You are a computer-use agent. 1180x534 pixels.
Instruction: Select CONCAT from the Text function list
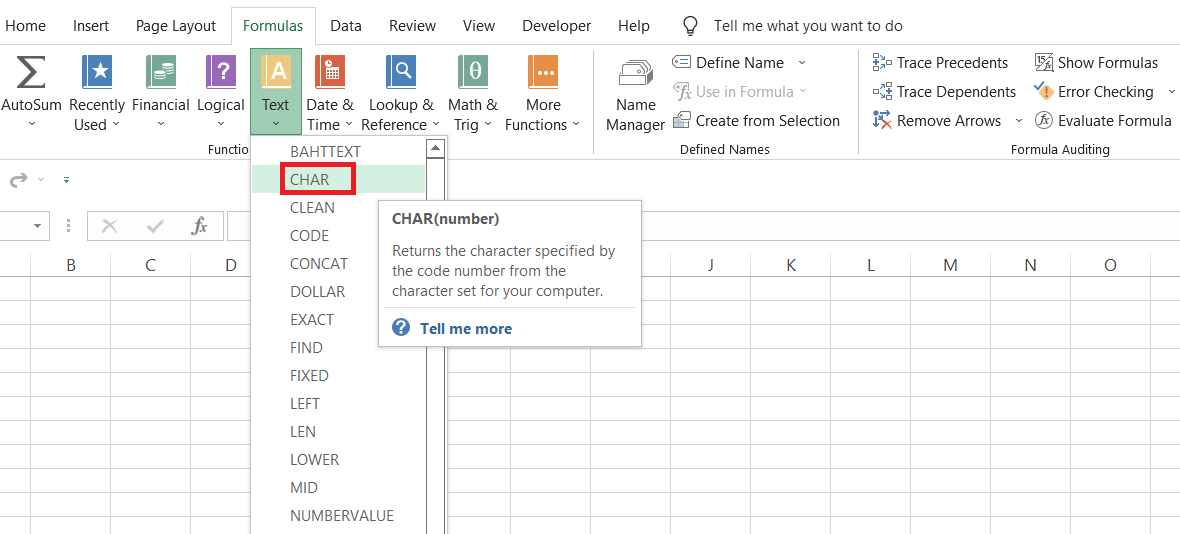tap(319, 264)
